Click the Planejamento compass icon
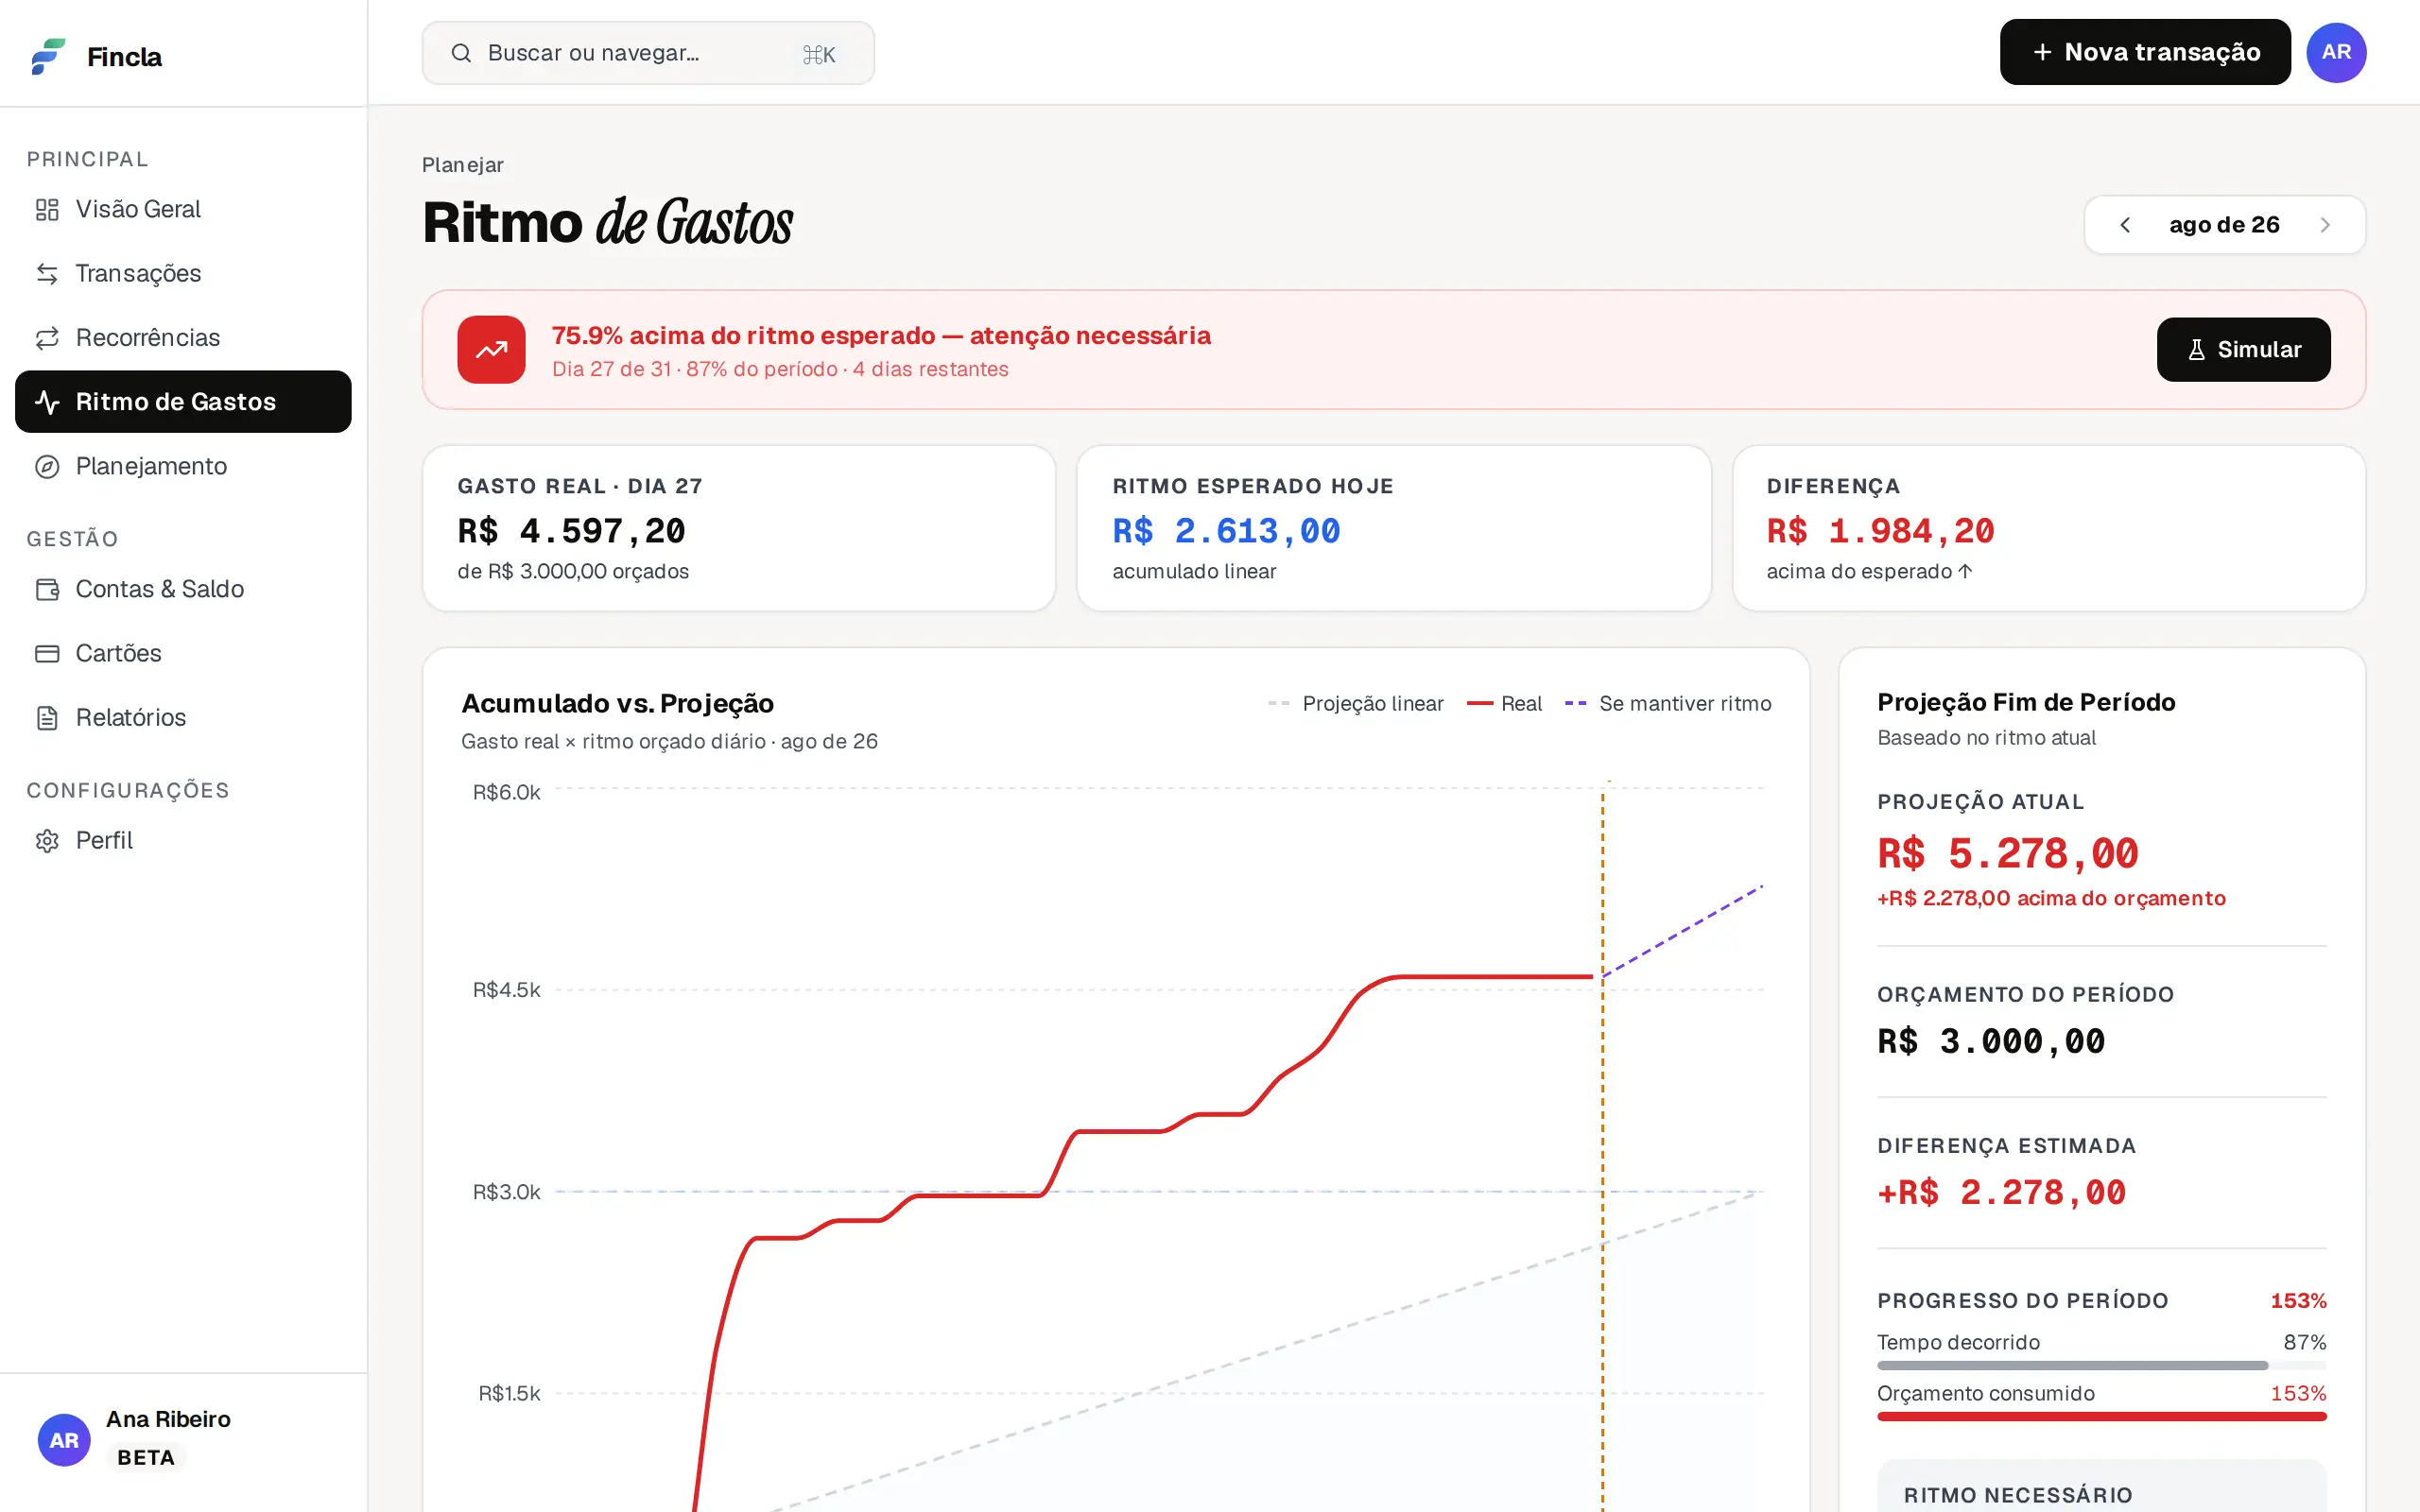Screen dimensions: 2420x1512 47,466
